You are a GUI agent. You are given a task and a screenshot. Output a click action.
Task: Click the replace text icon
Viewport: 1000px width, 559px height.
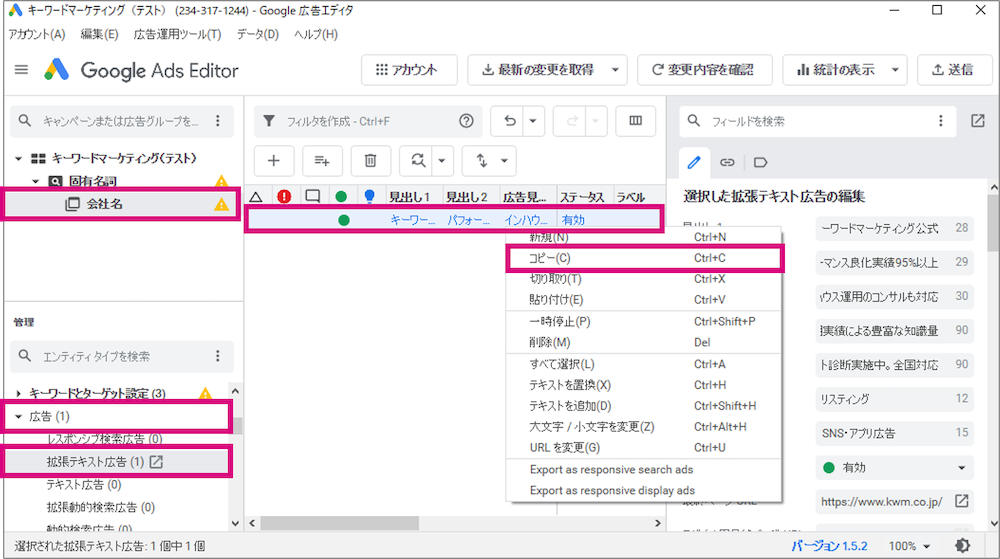coord(418,161)
